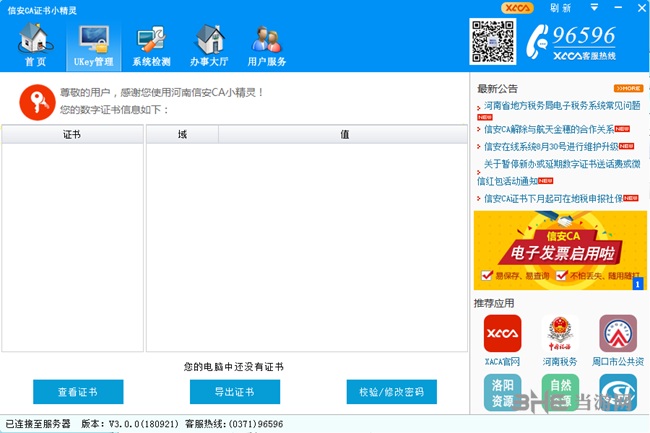Go to the 首页 home tab
This screenshot has width=650, height=433.
tap(35, 45)
